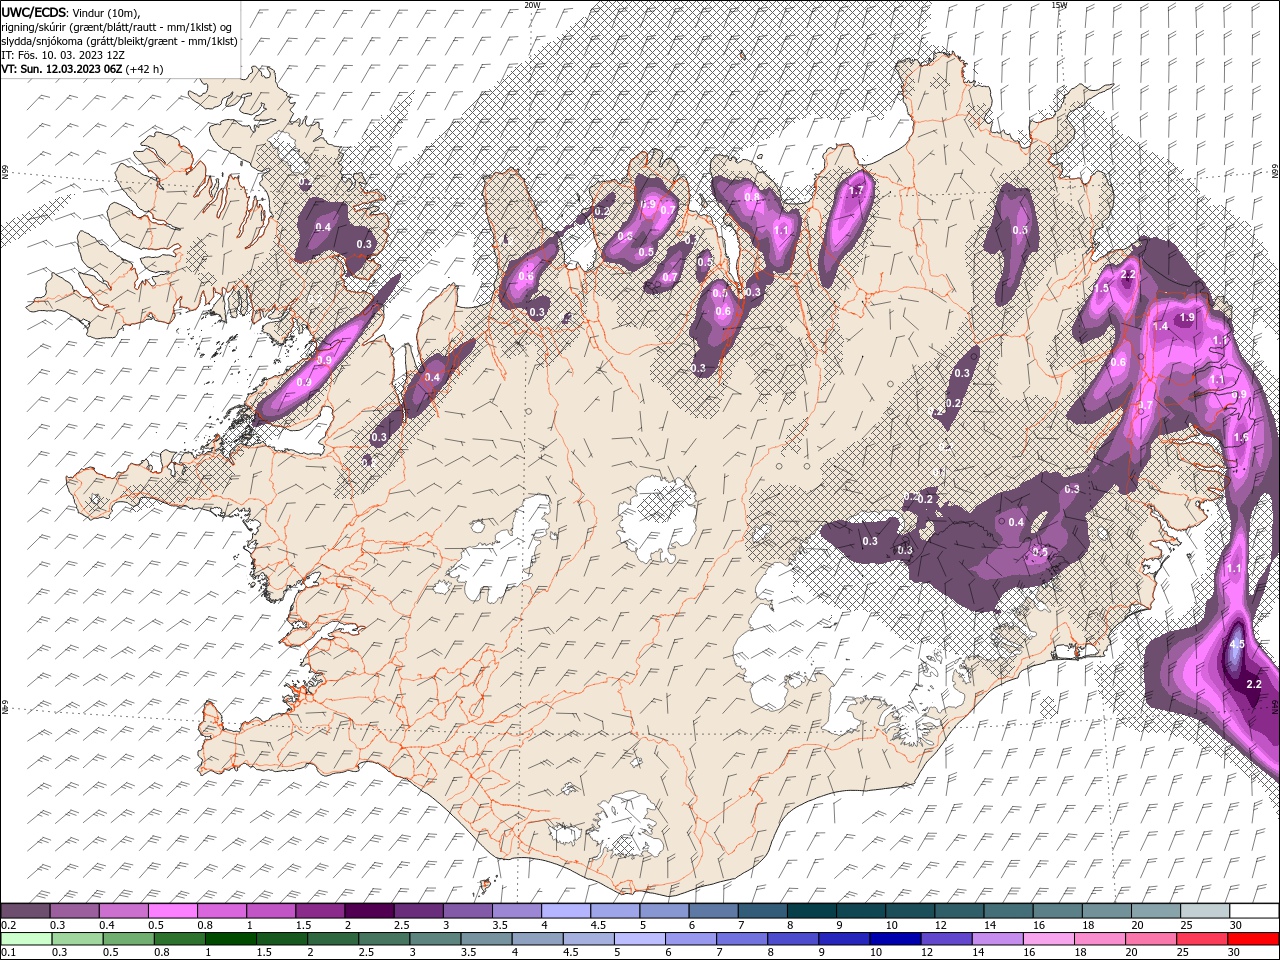This screenshot has width=1280, height=960.
Task: Click the '15W' longitude label
Action: 1059,5
